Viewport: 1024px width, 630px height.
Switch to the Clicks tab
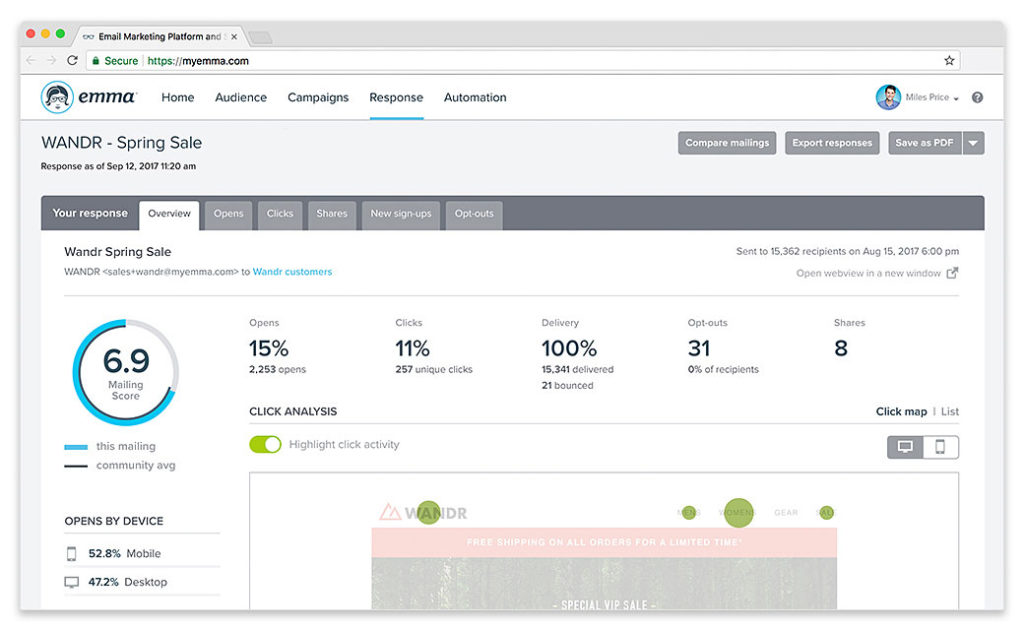(x=279, y=214)
